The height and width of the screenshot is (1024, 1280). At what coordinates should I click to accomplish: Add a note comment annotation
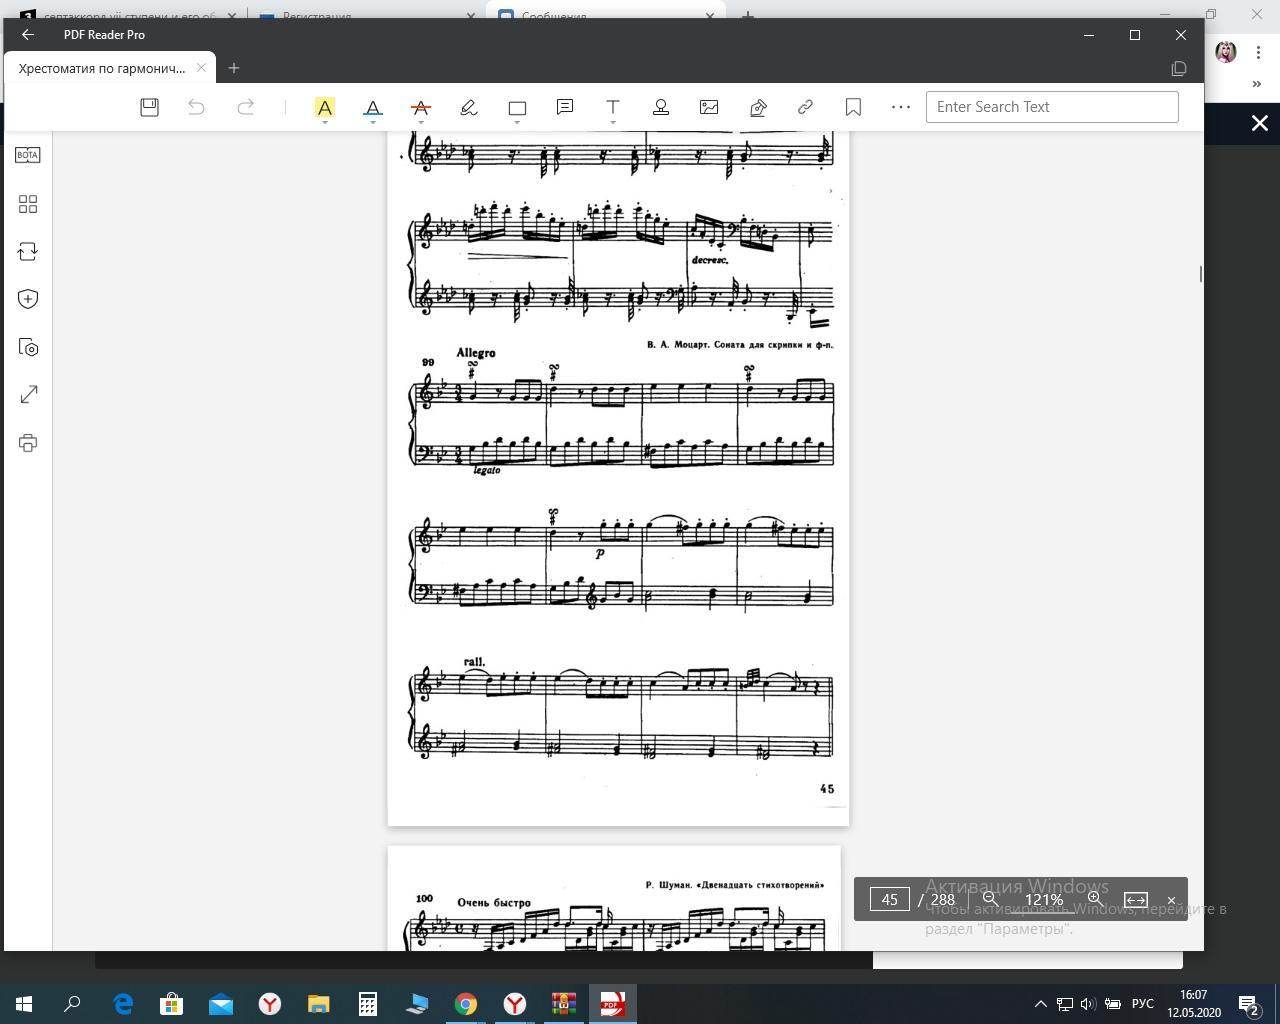565,107
